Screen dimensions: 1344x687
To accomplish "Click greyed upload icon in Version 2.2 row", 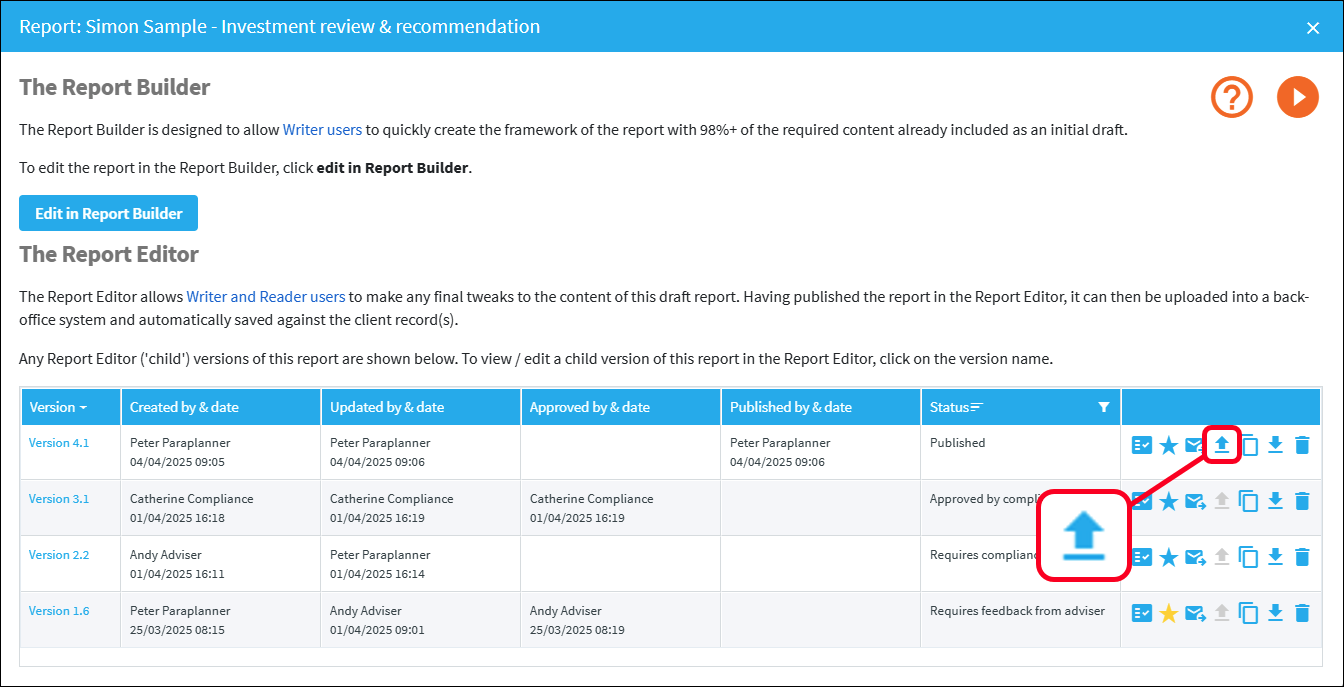I will (1221, 557).
